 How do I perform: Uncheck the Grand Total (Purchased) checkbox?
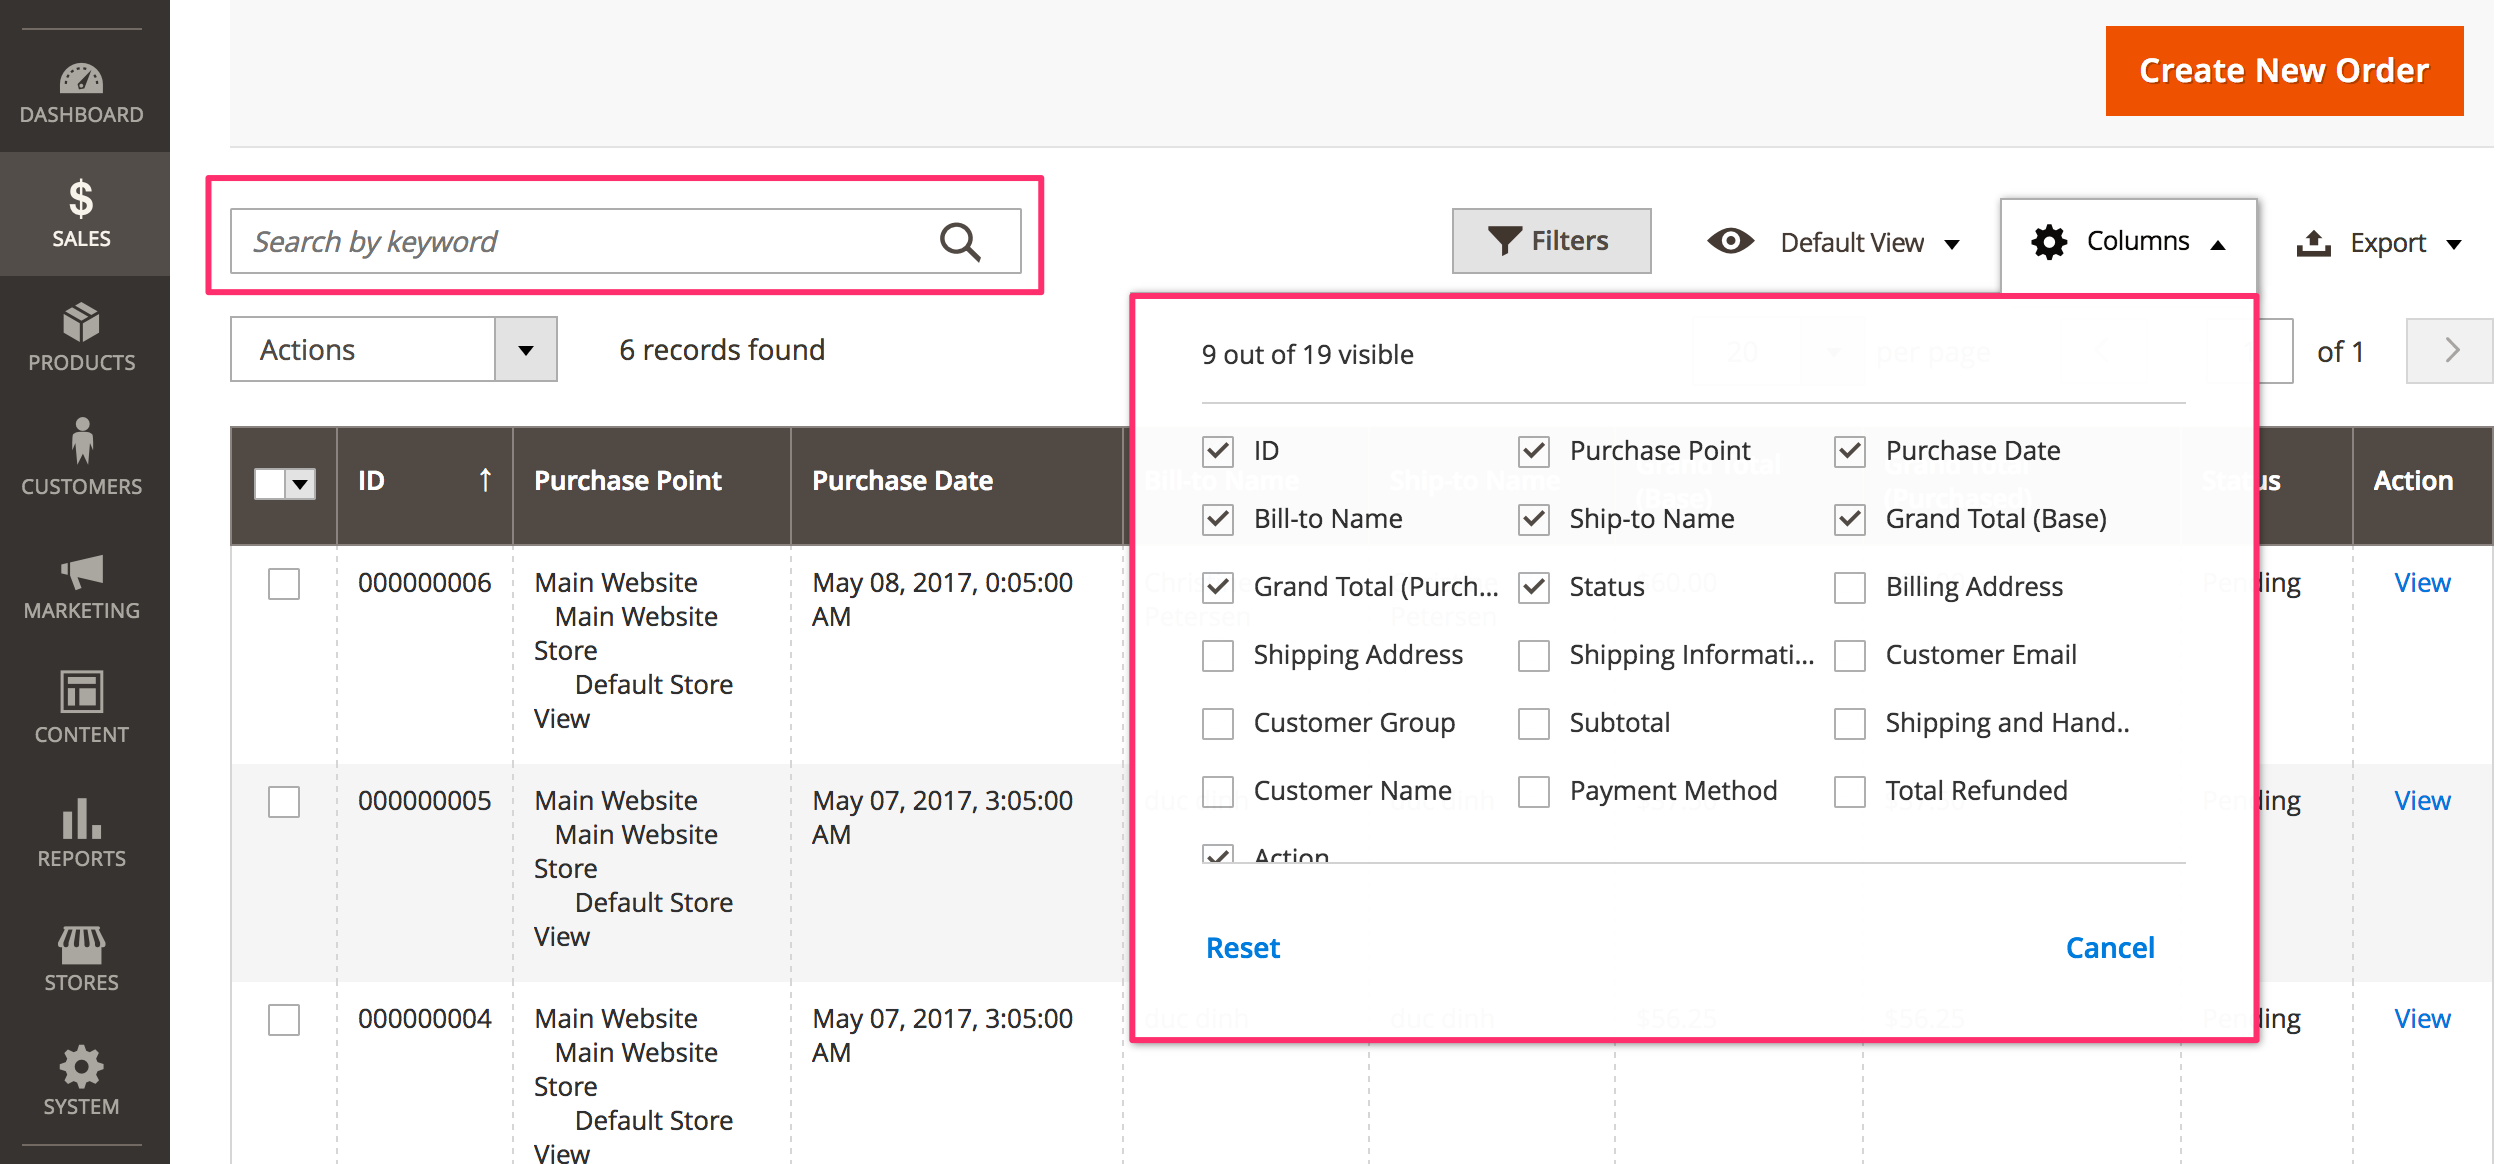pyautogui.click(x=1217, y=588)
